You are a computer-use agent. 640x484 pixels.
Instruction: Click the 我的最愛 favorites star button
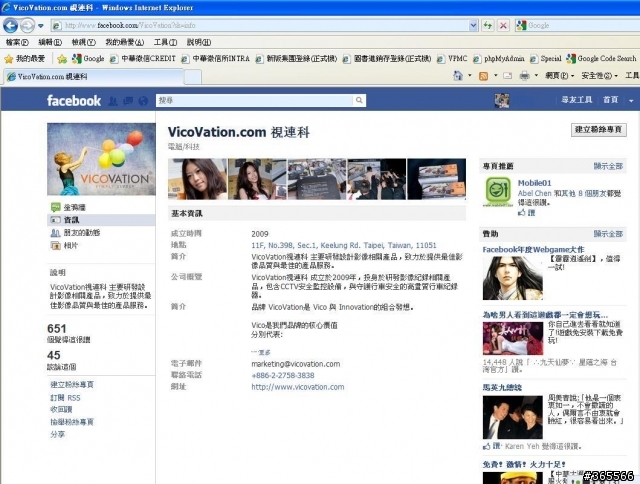(x=24, y=59)
